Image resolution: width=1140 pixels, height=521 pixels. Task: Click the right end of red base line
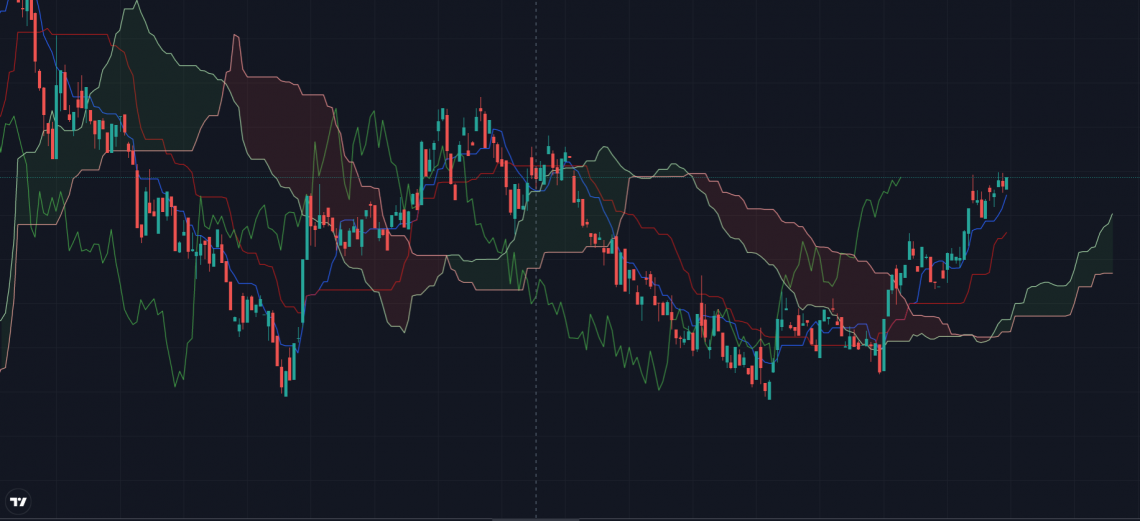click(1006, 234)
